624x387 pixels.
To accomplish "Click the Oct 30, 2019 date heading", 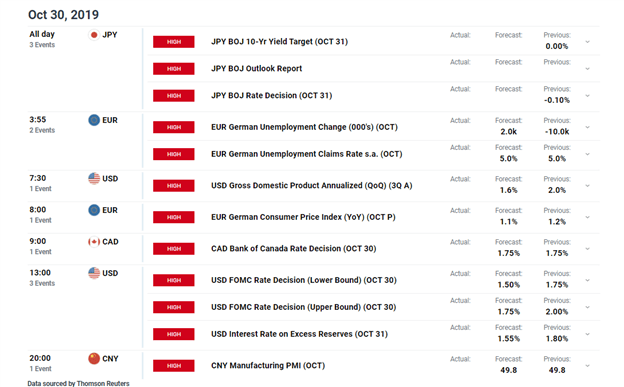I will 63,15.
